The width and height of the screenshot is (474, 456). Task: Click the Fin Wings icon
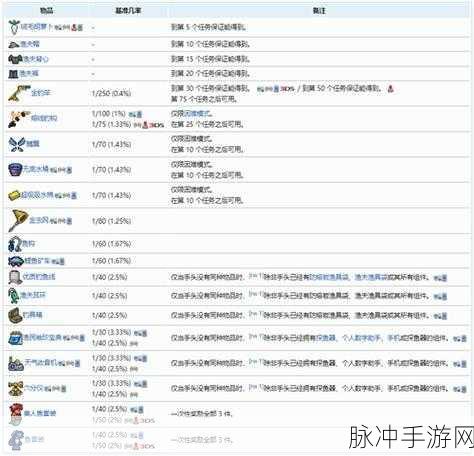tap(17, 144)
